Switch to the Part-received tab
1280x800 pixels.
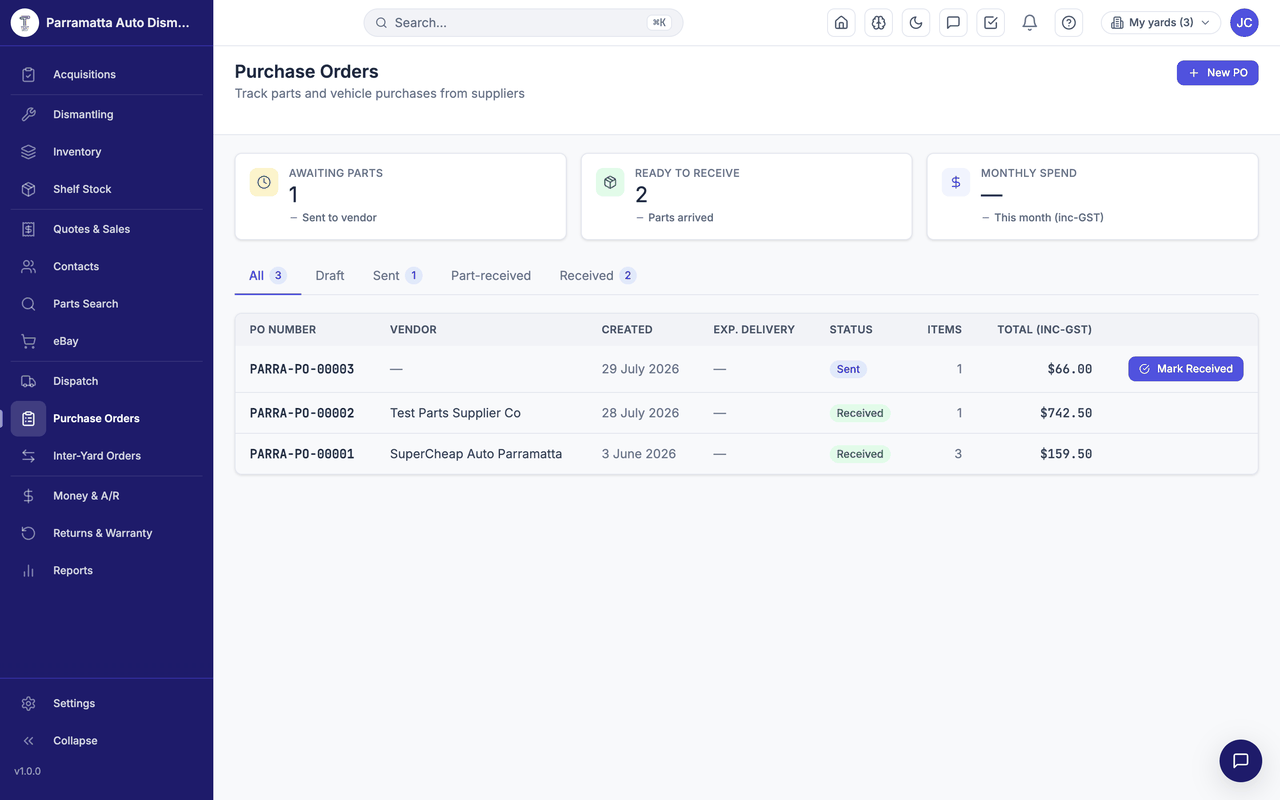point(491,276)
